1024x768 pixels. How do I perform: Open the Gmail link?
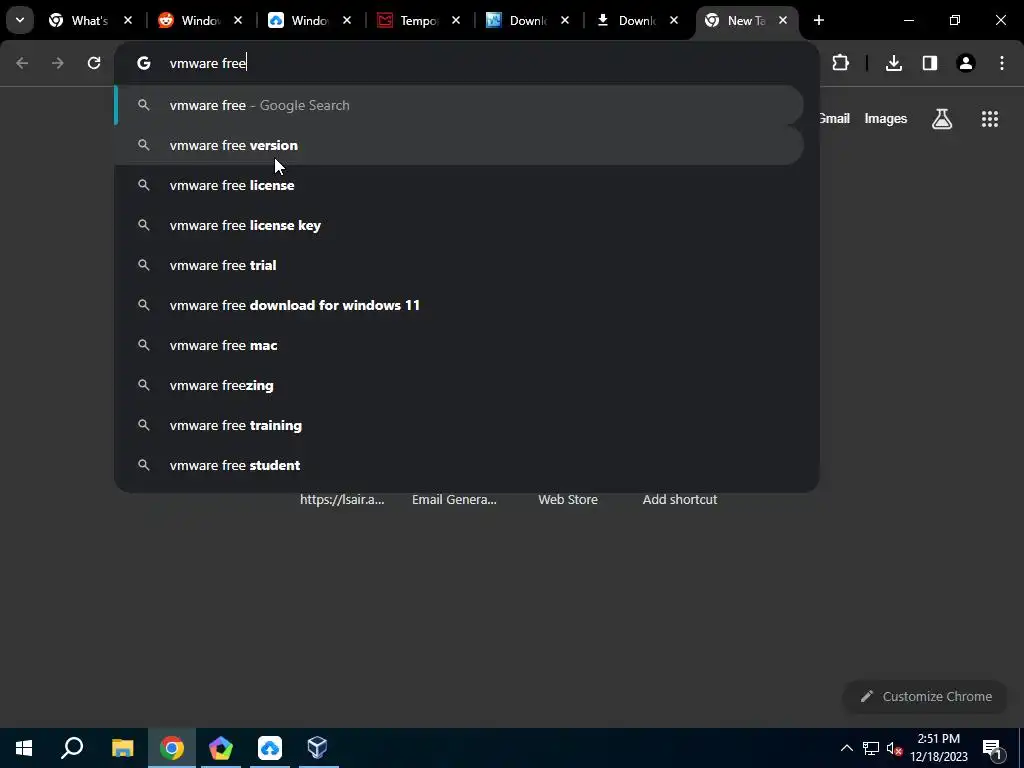point(835,118)
